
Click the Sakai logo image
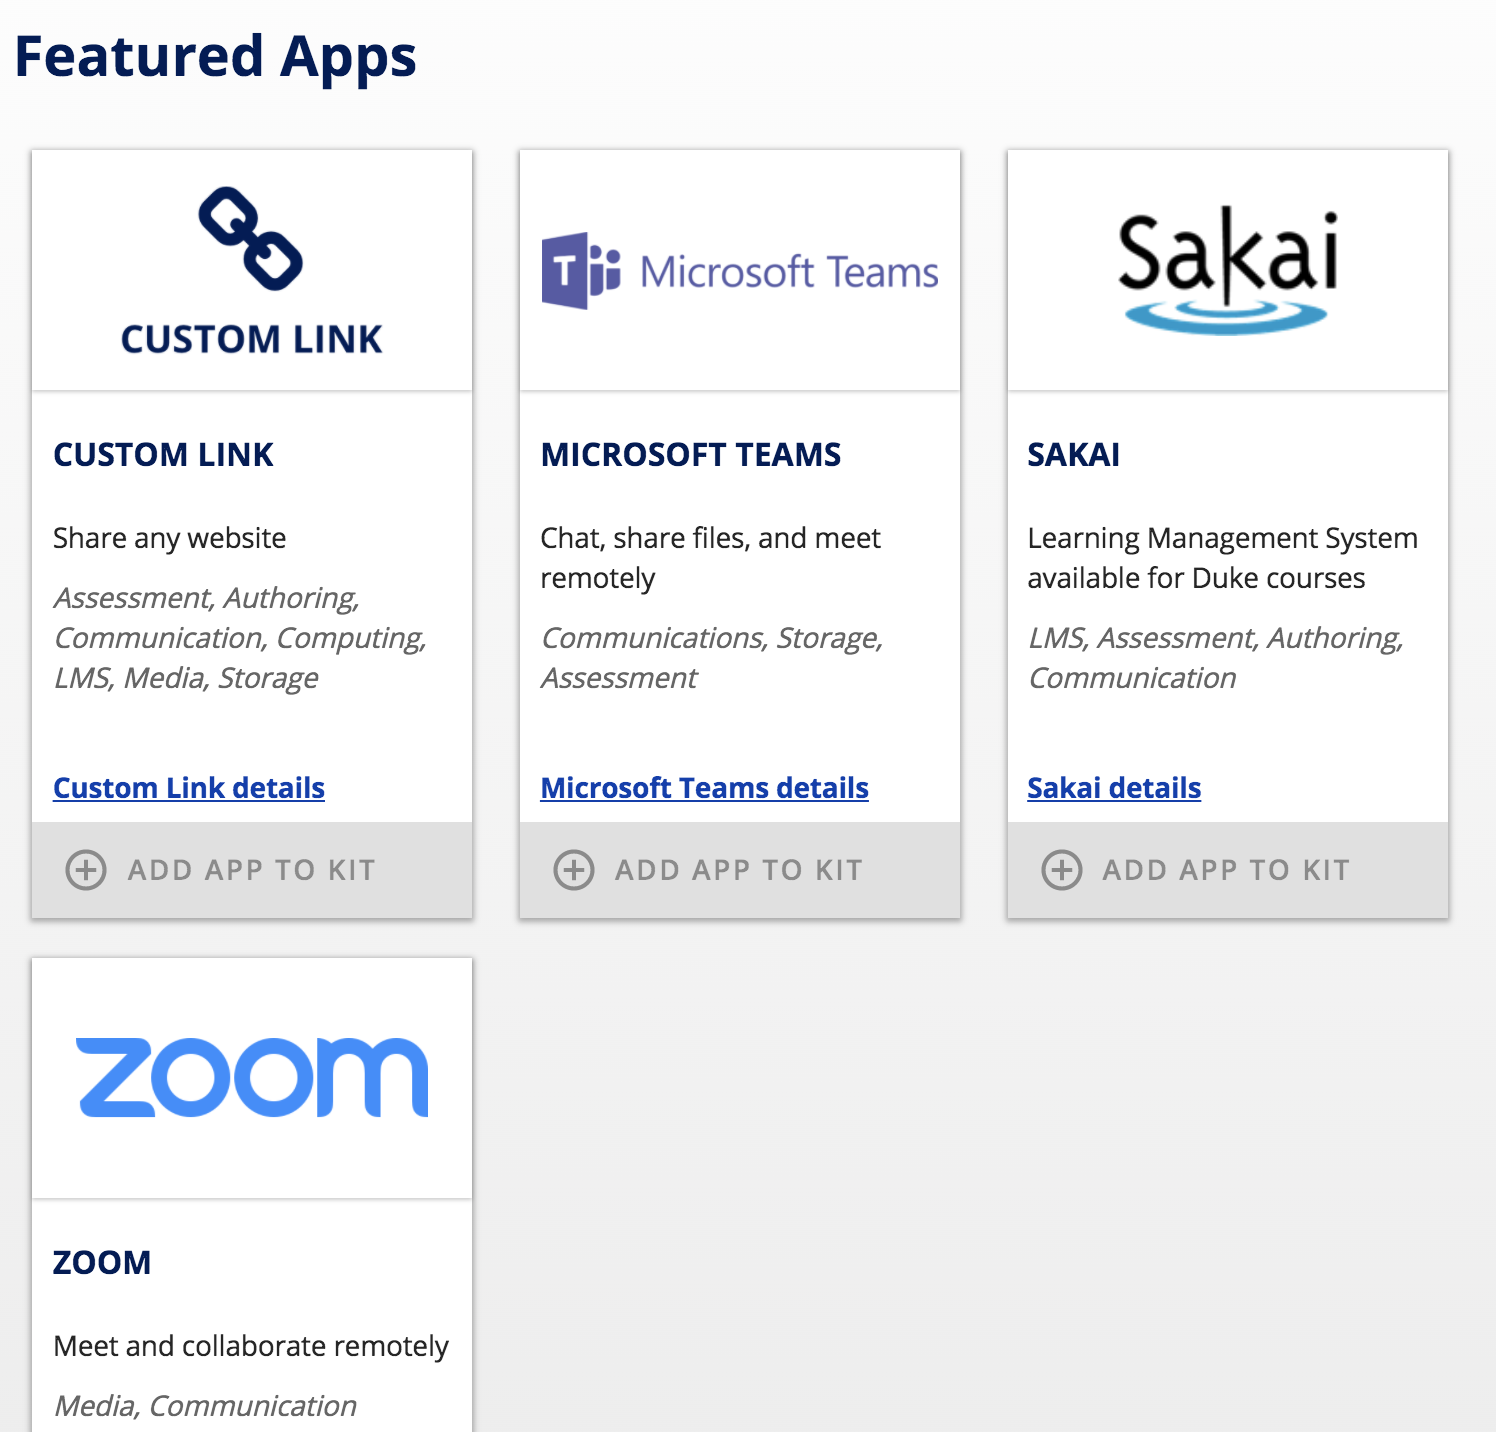click(x=1228, y=270)
